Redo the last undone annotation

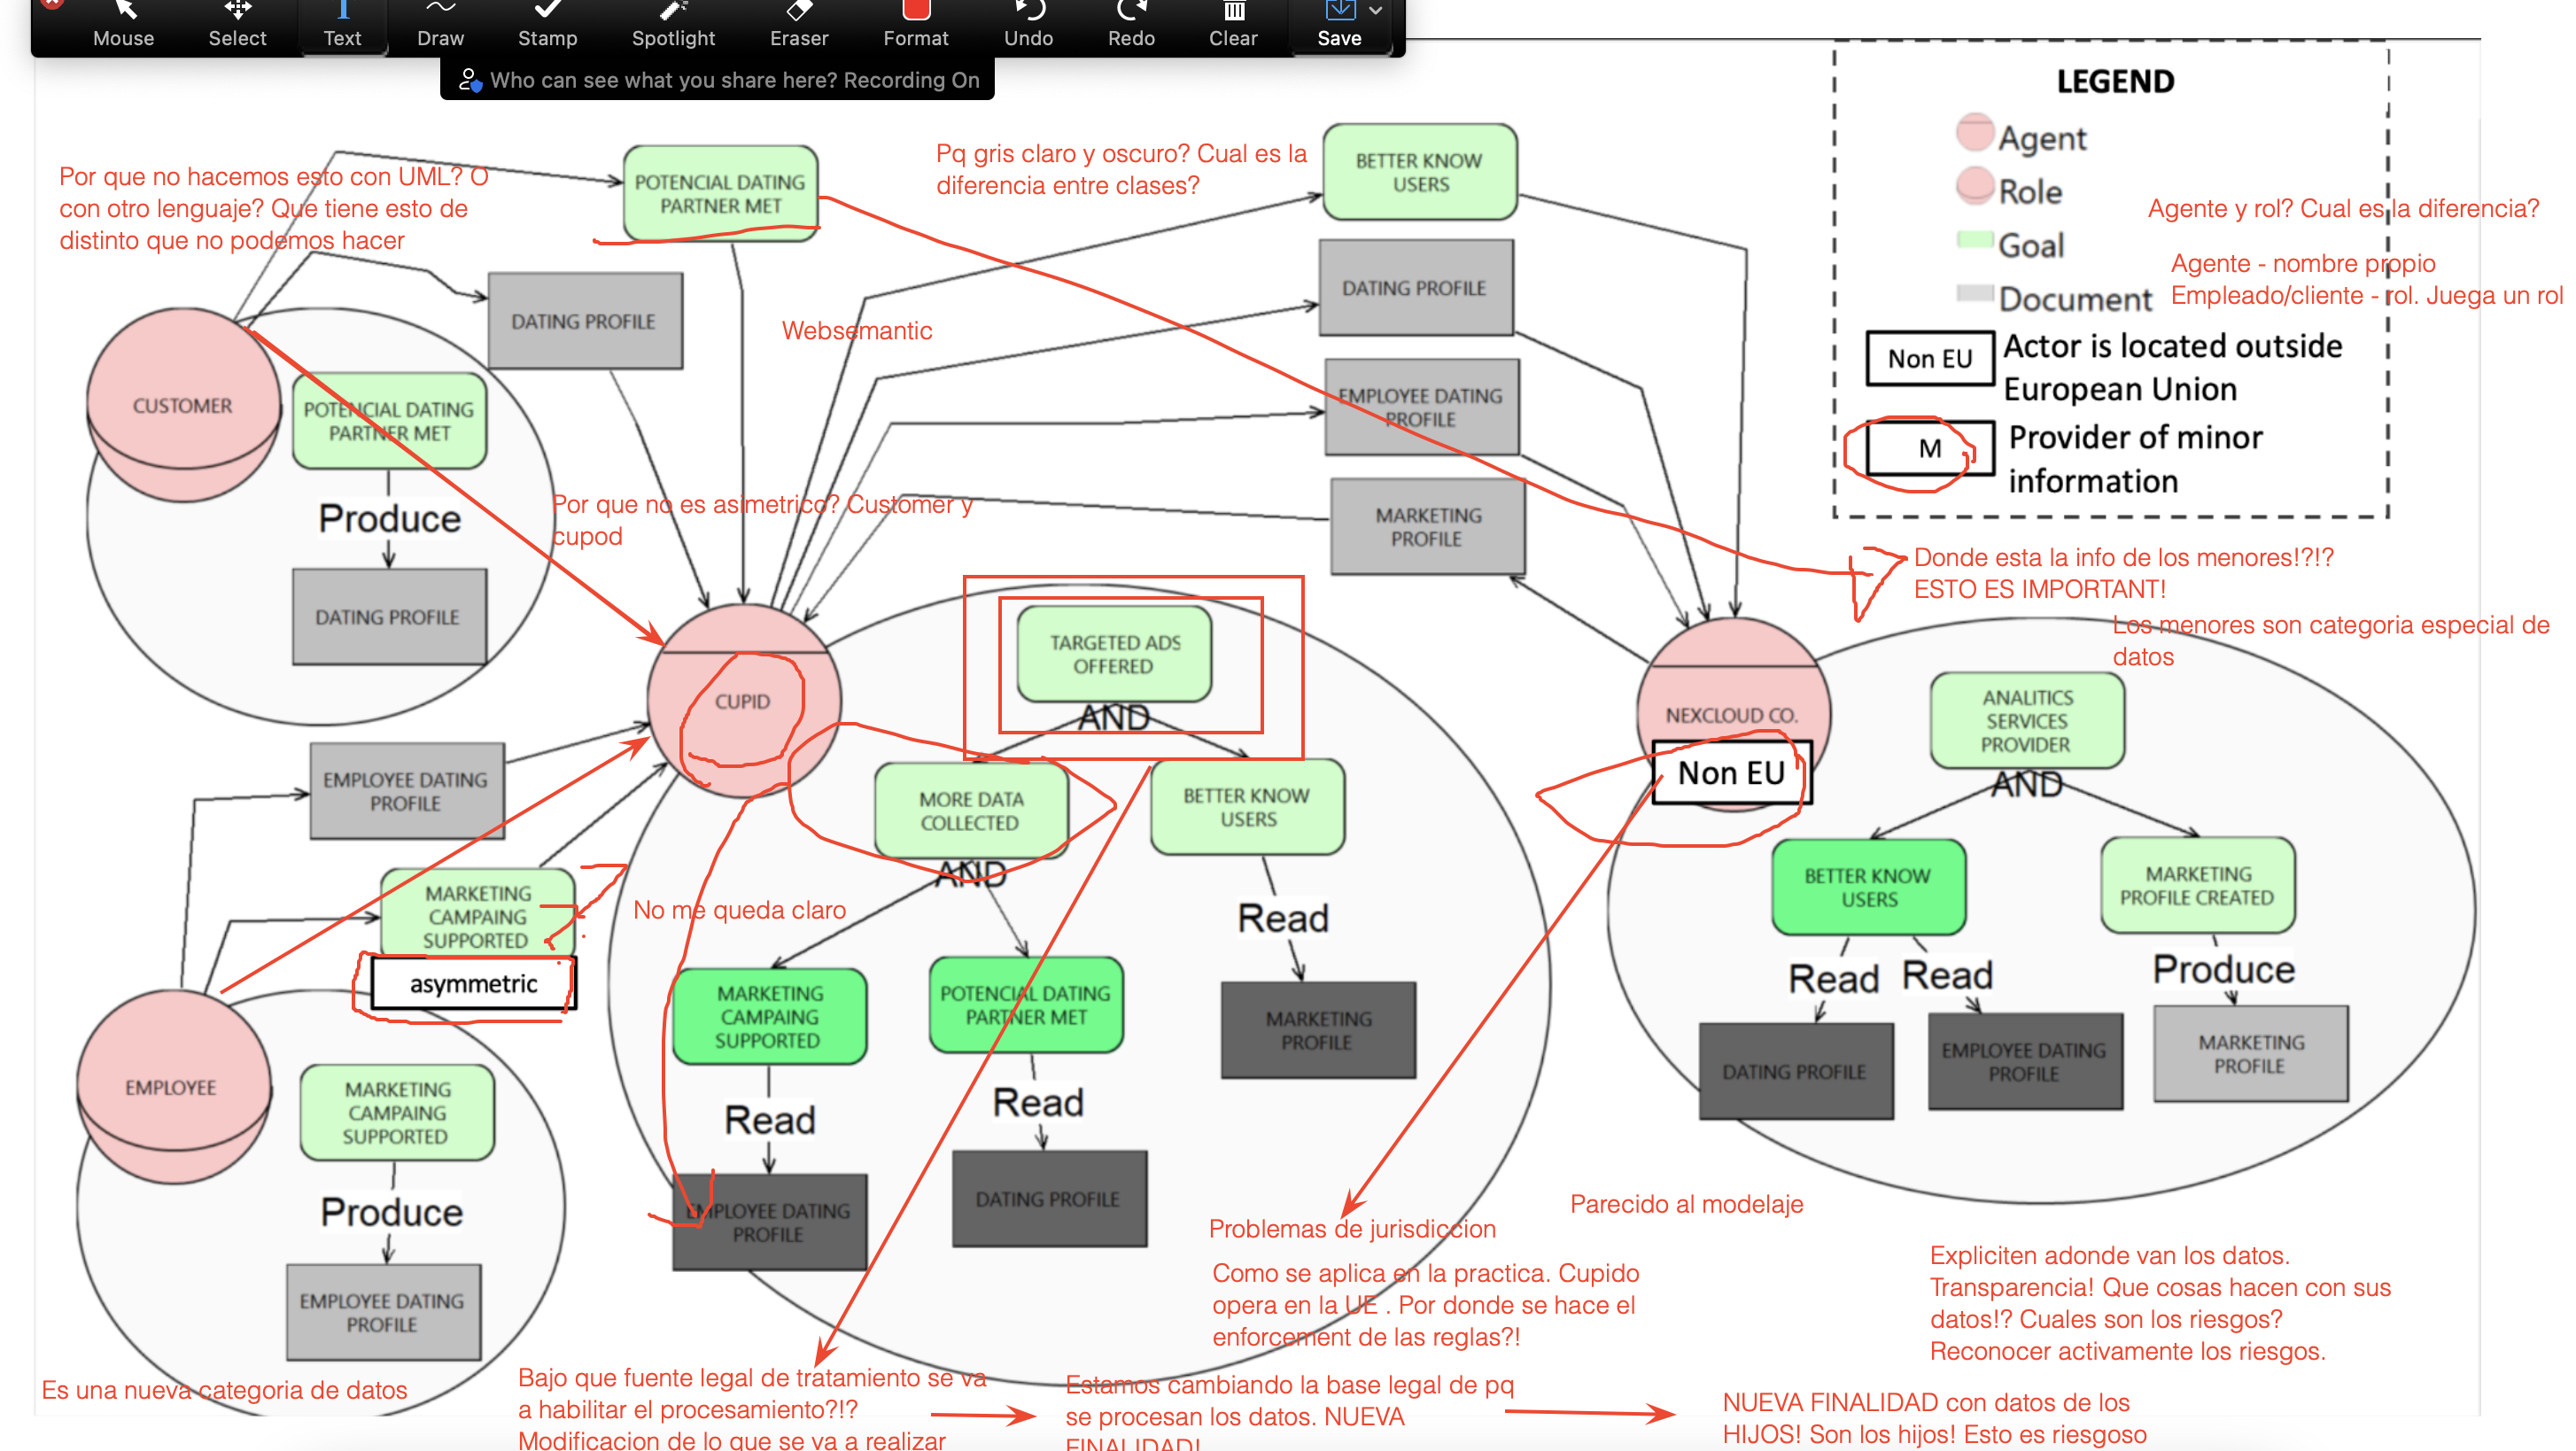[x=1131, y=24]
